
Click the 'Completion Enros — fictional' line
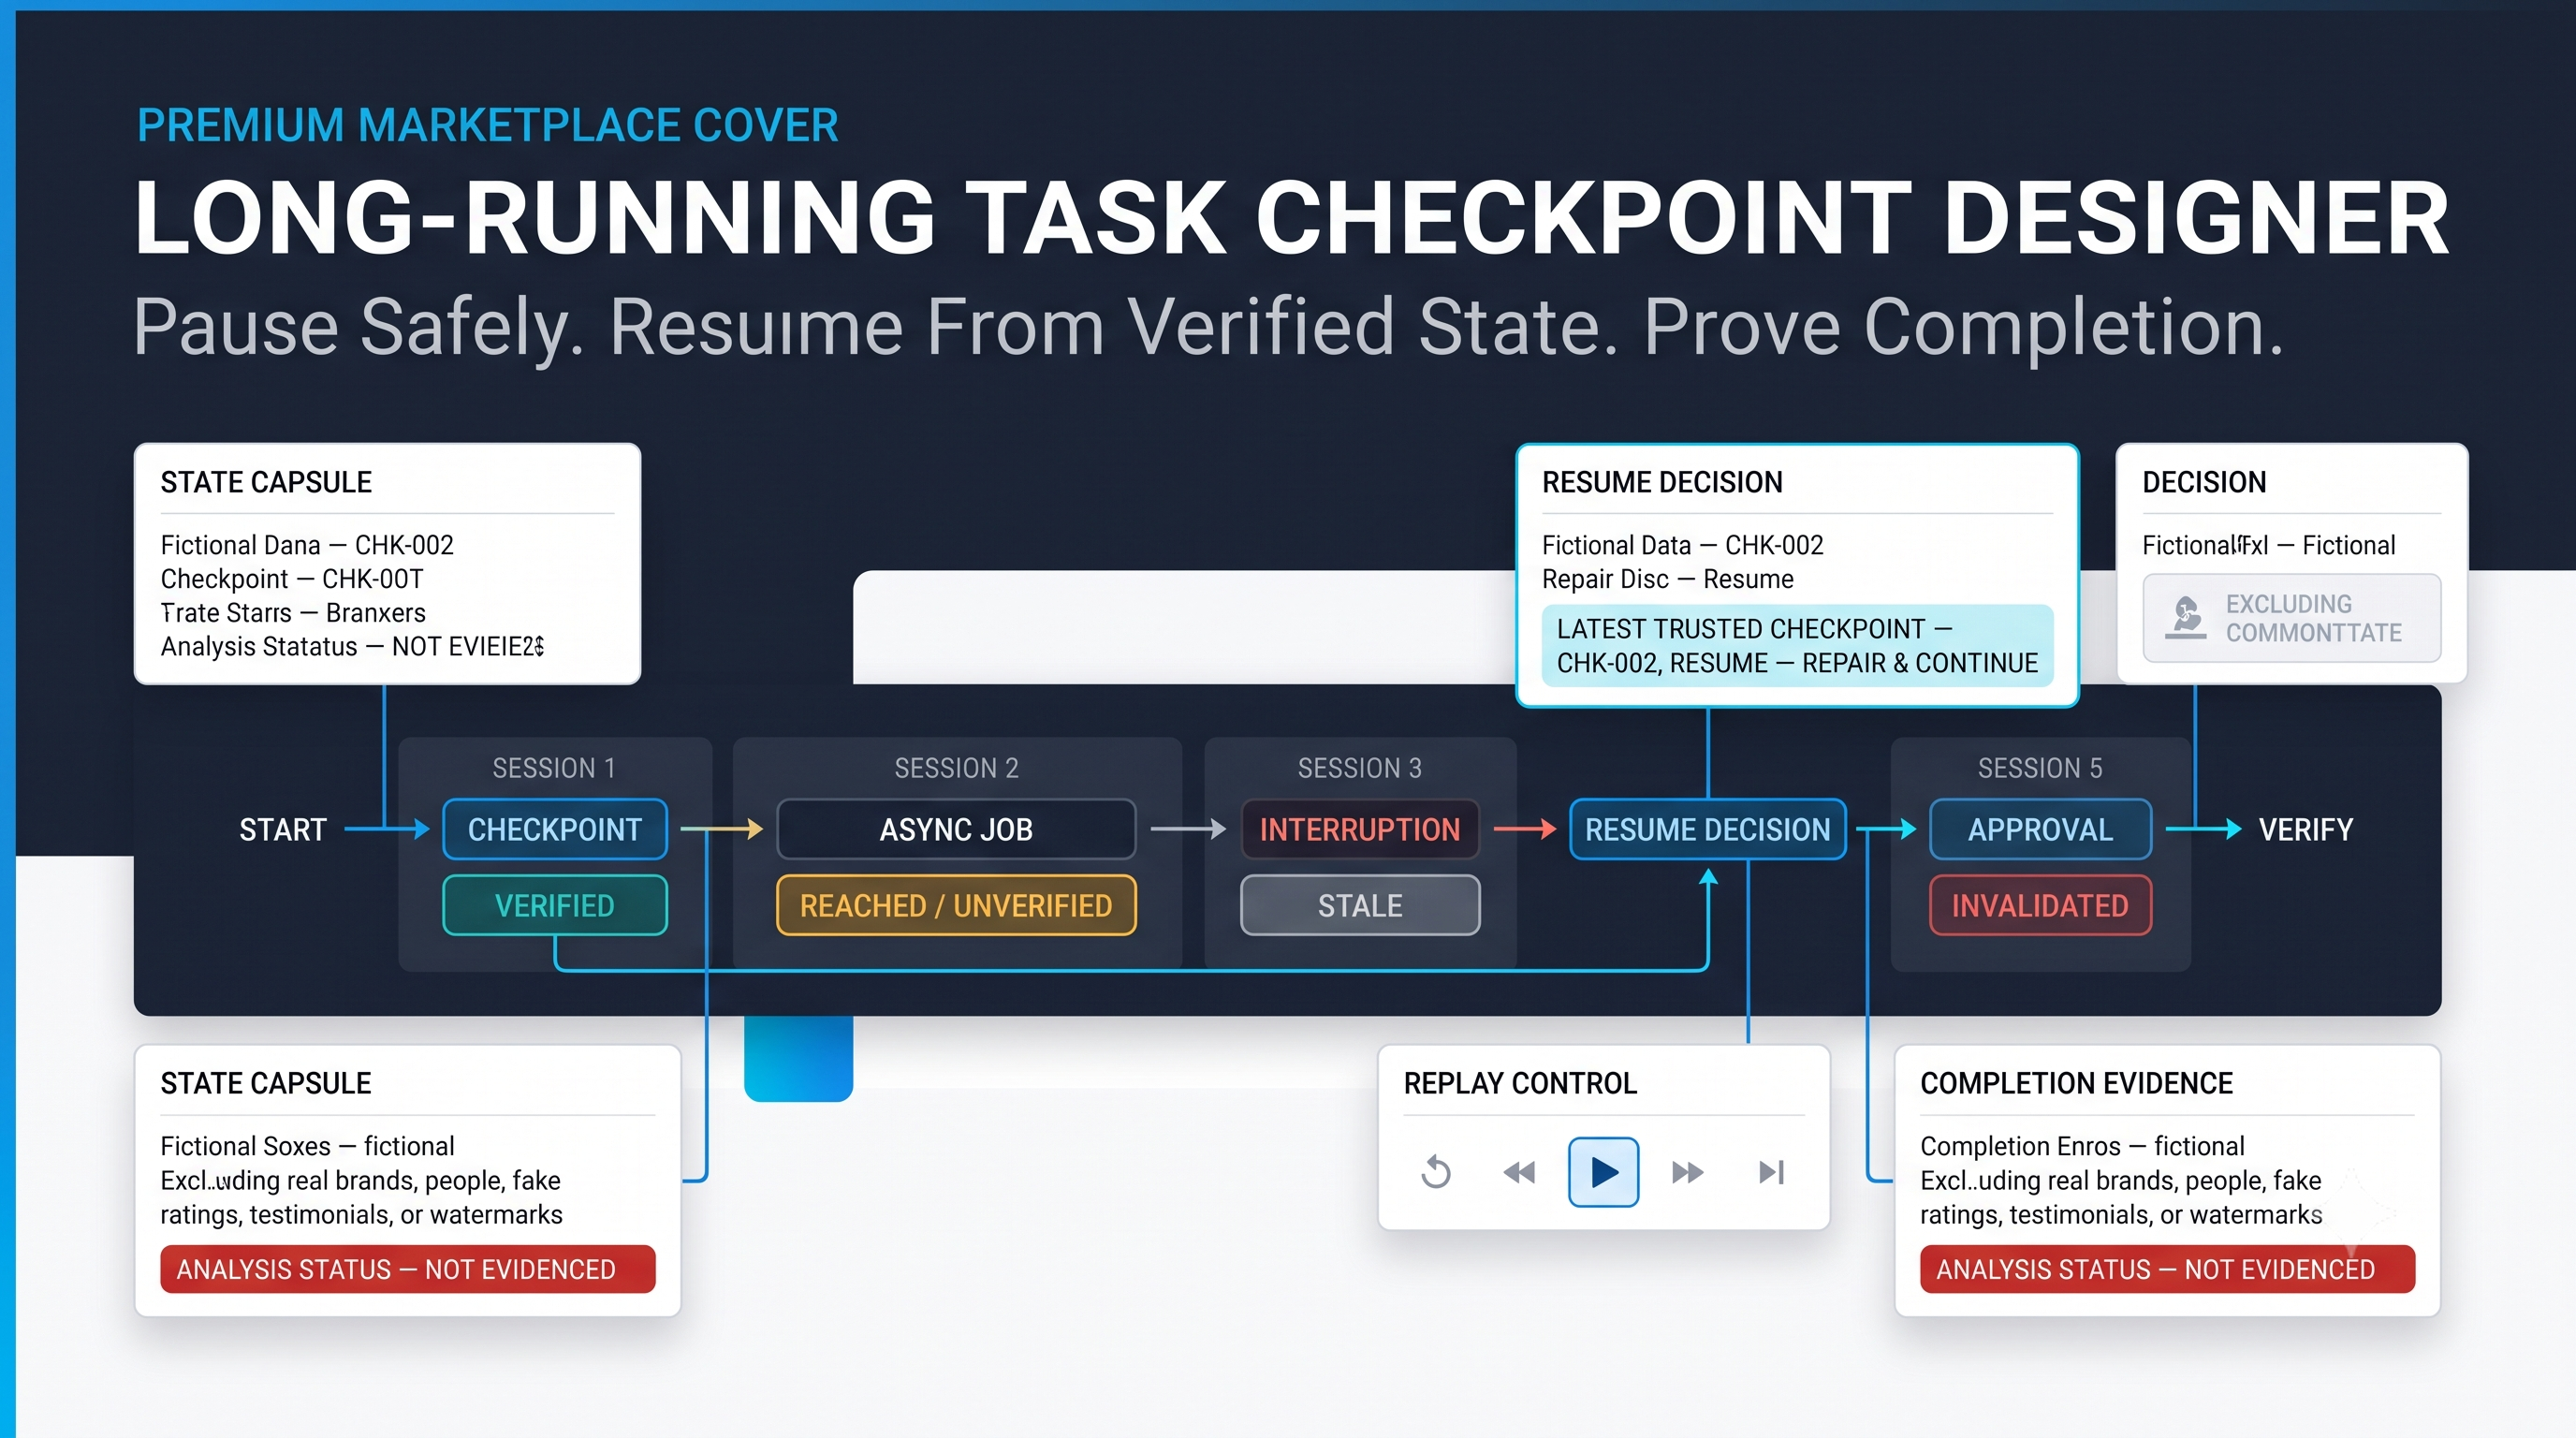pos(2082,1146)
